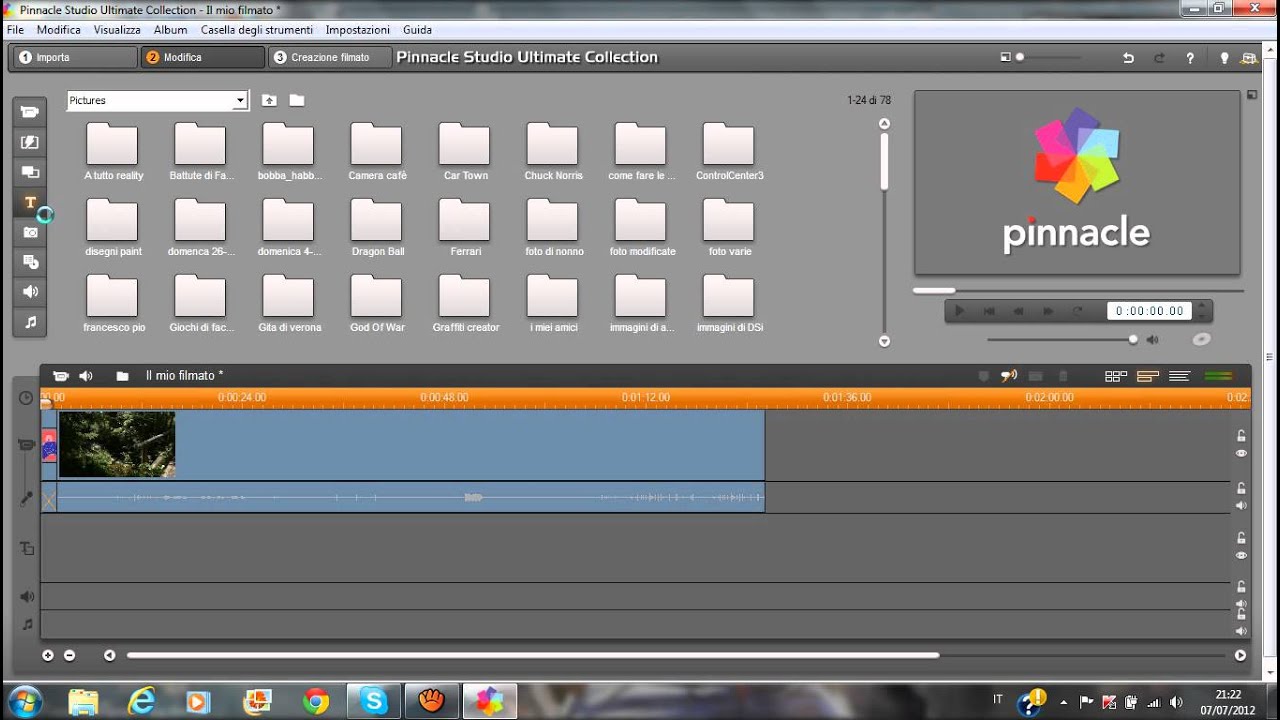This screenshot has width=1280, height=720.
Task: Redo the last undone action
Action: pos(1159,58)
